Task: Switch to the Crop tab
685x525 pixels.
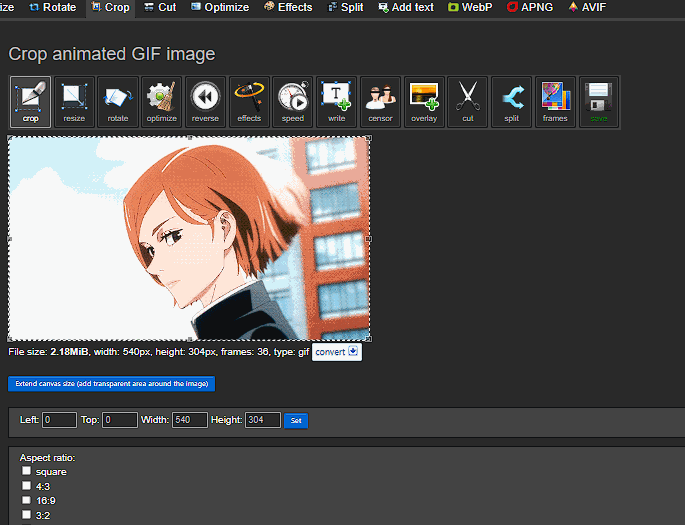Action: (111, 7)
